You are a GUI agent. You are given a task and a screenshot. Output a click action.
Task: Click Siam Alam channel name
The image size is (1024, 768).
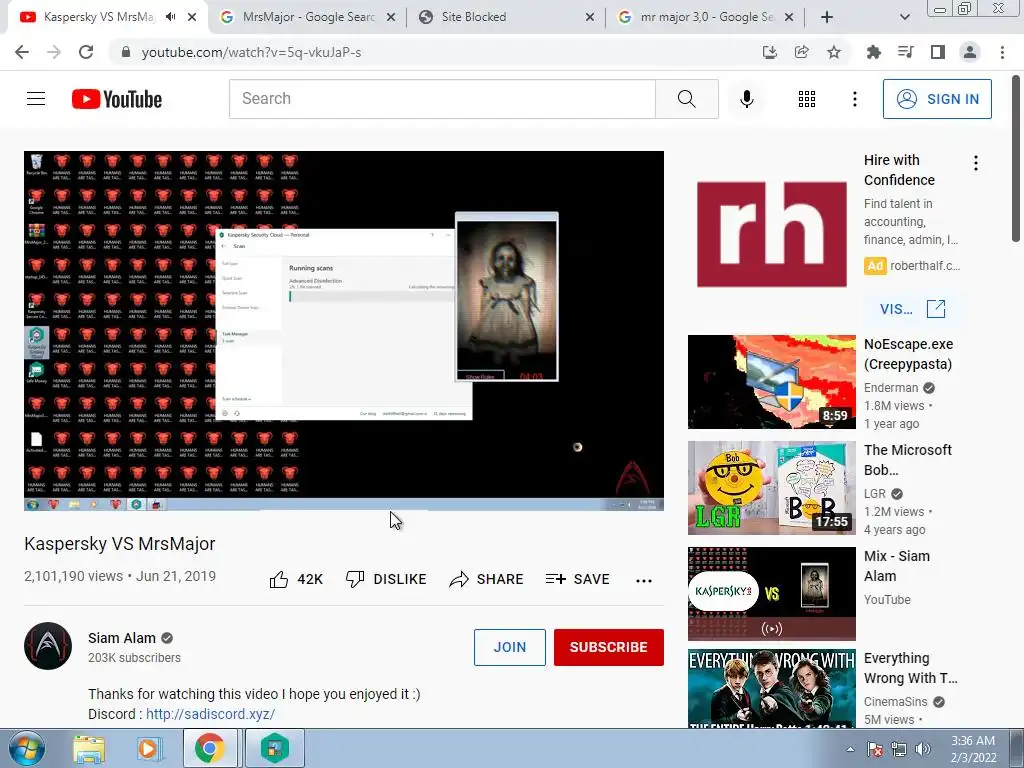122,638
